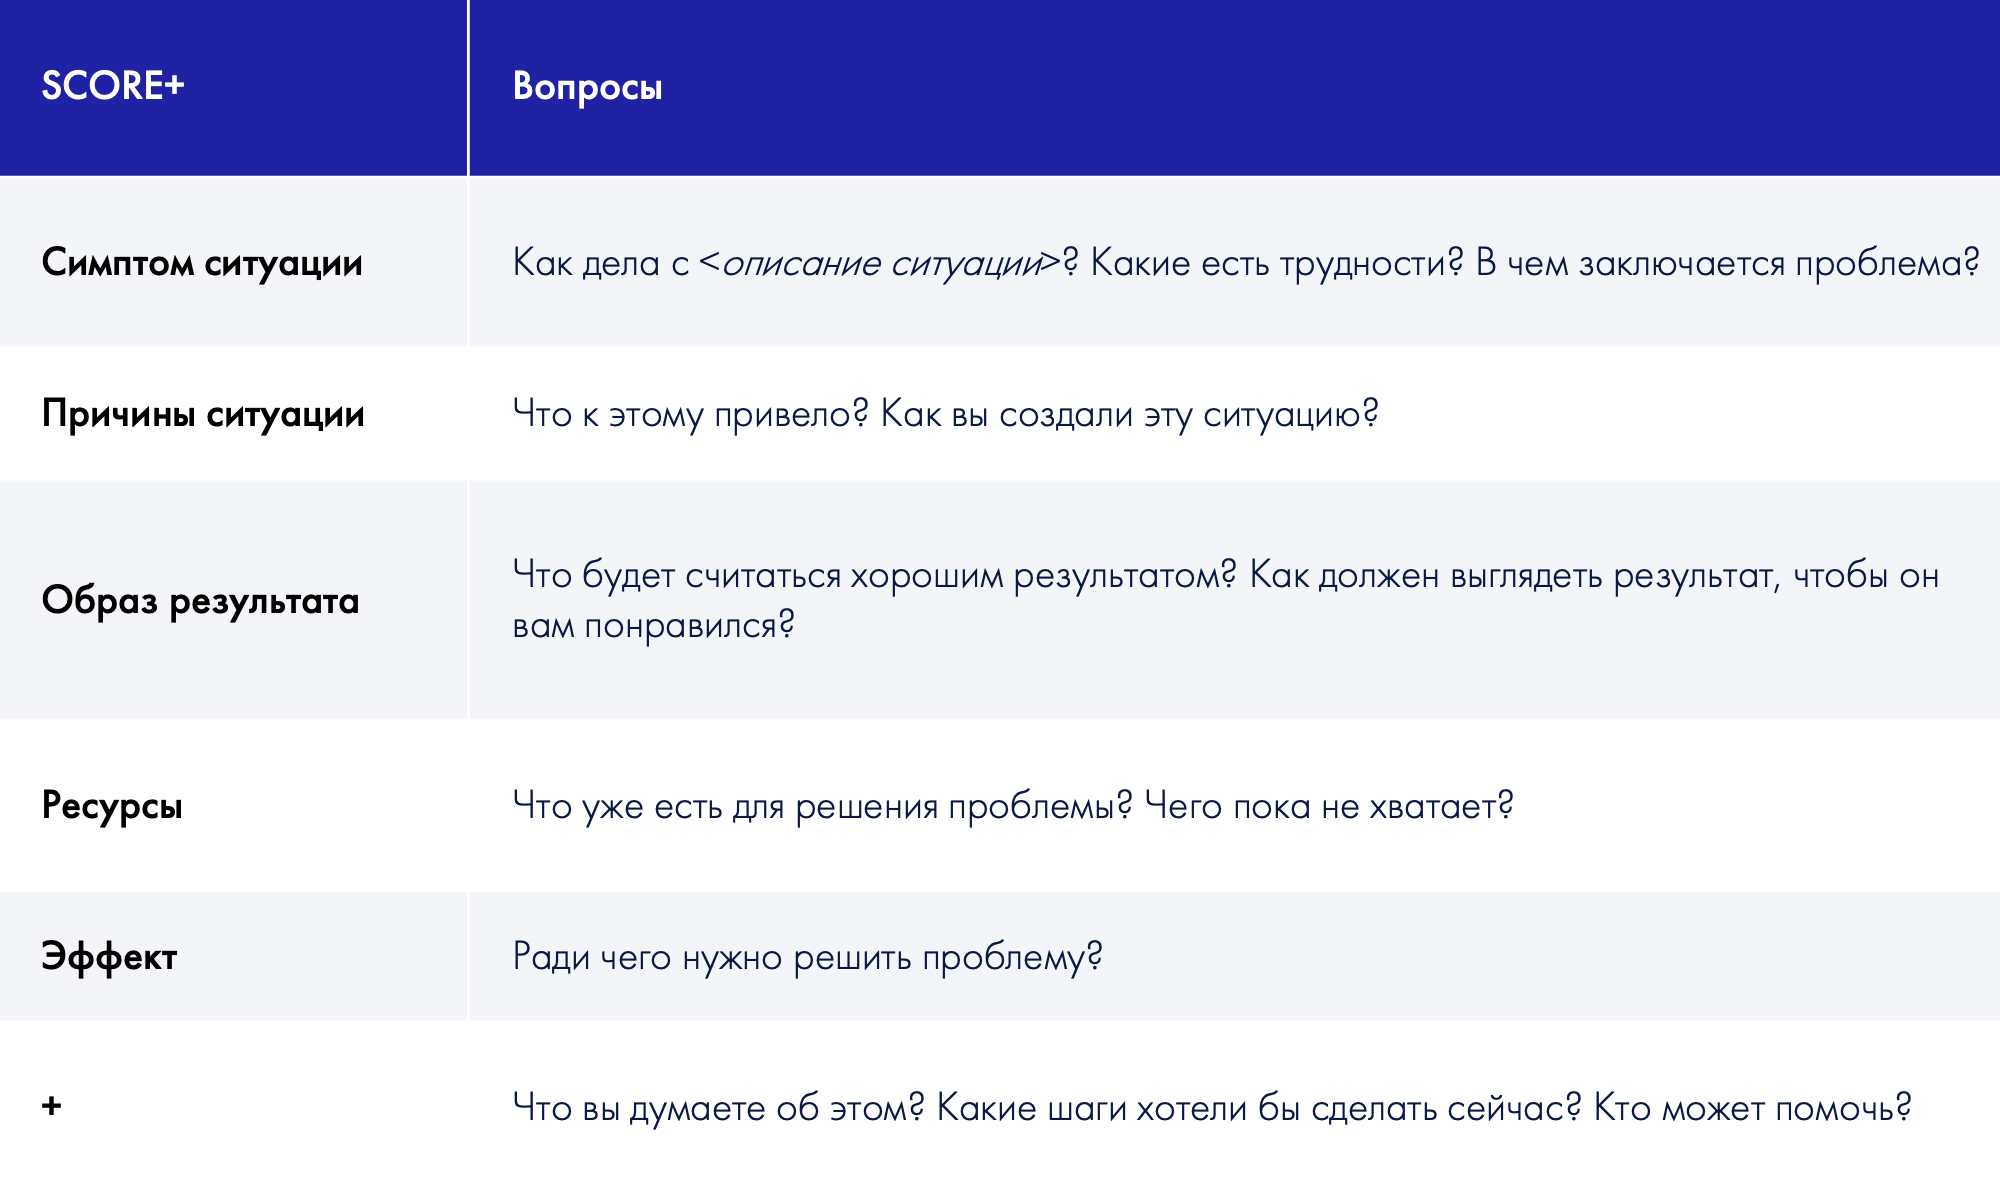
Task: Click the question Что будет считаться хорошим результатом?
Action: click(x=874, y=576)
